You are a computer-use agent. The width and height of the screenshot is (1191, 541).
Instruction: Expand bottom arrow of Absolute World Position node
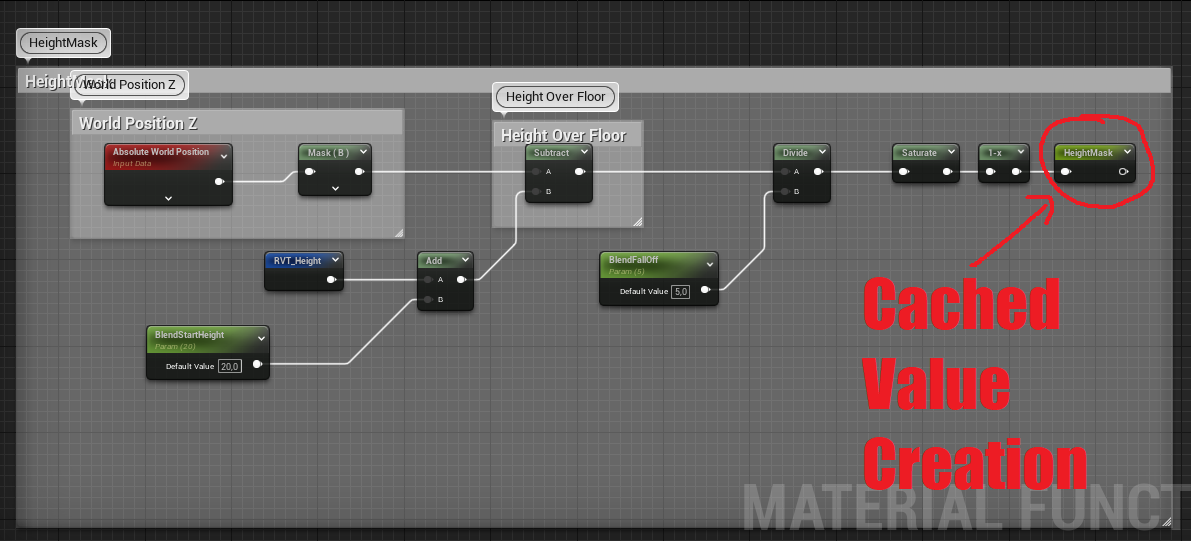pos(168,198)
